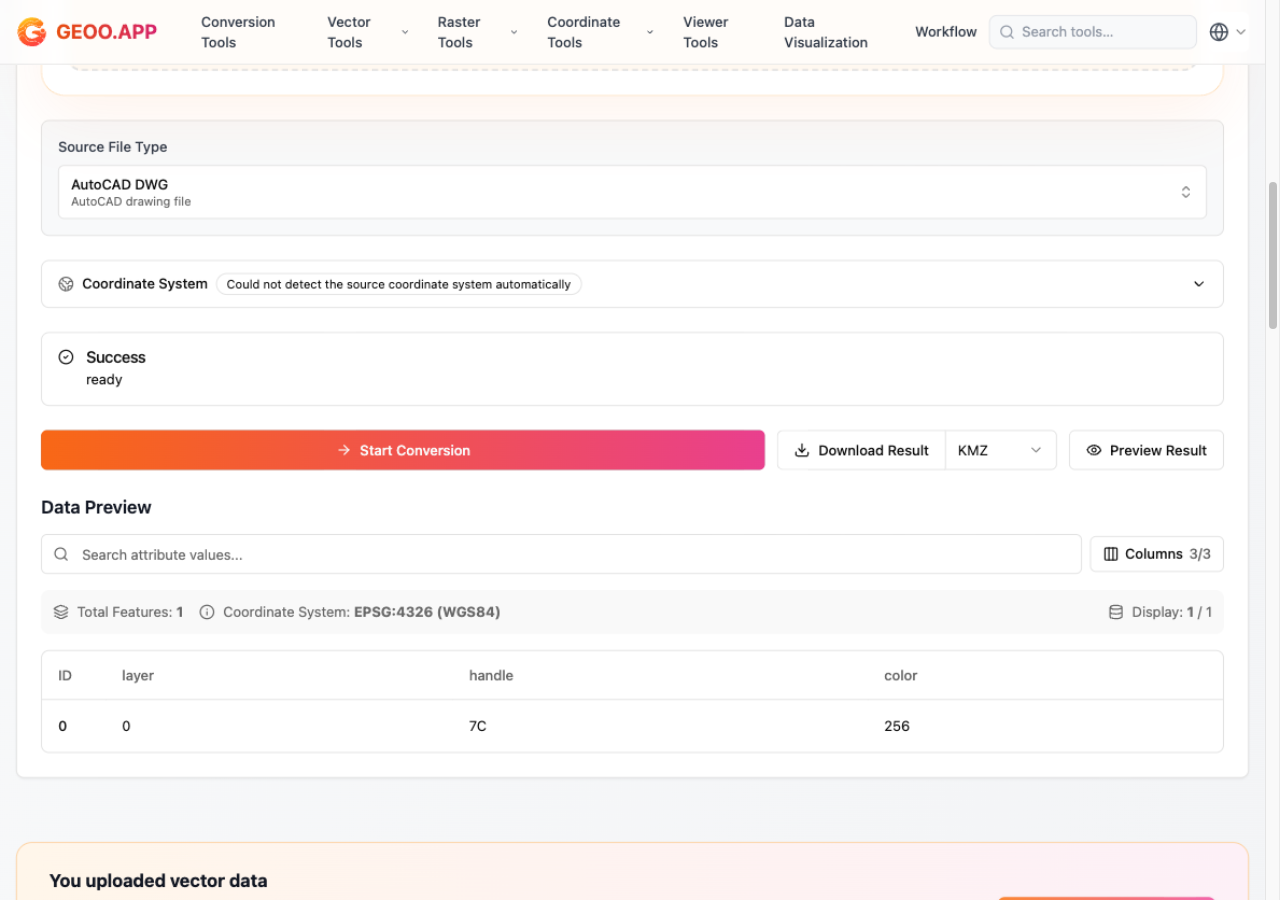Expand the Coordinate System section chevron
Screen dimensions: 1280x900
coord(1199,284)
